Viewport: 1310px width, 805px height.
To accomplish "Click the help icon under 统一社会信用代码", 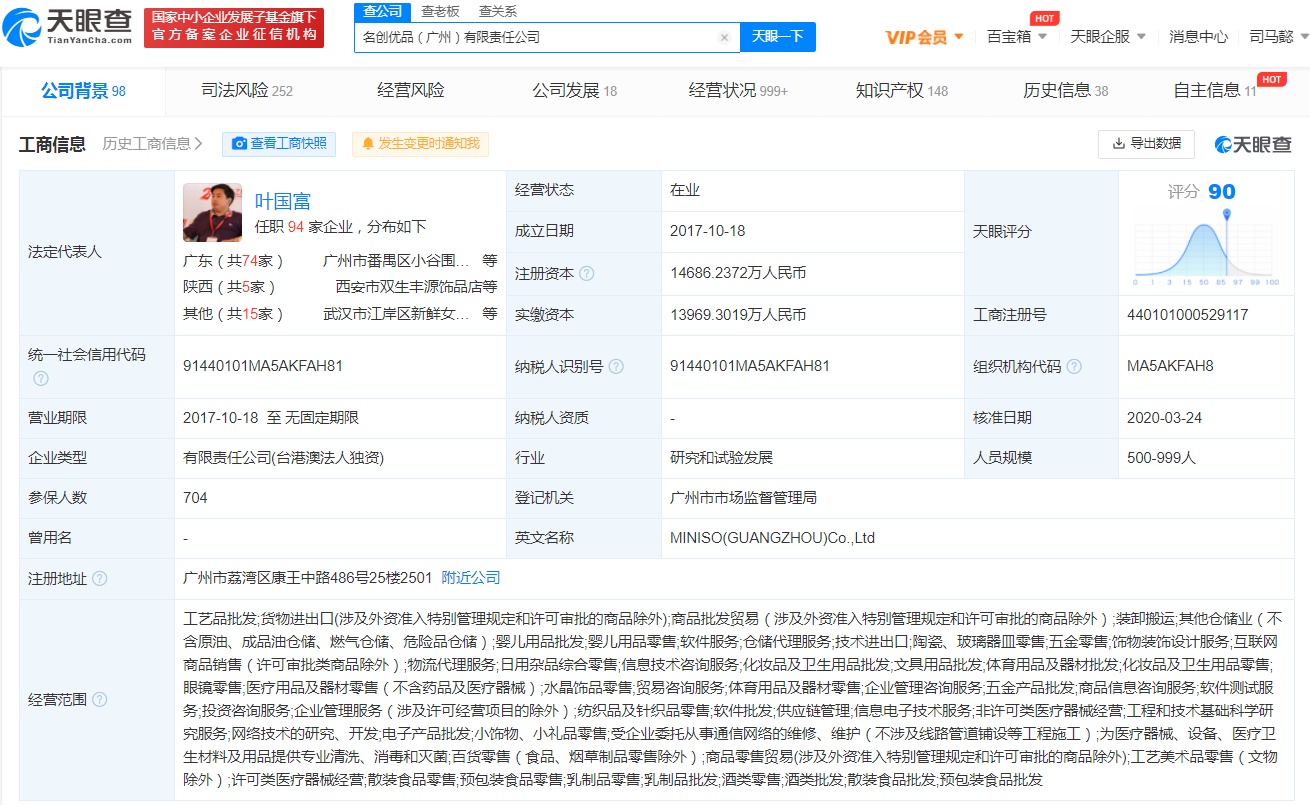I will pos(41,378).
